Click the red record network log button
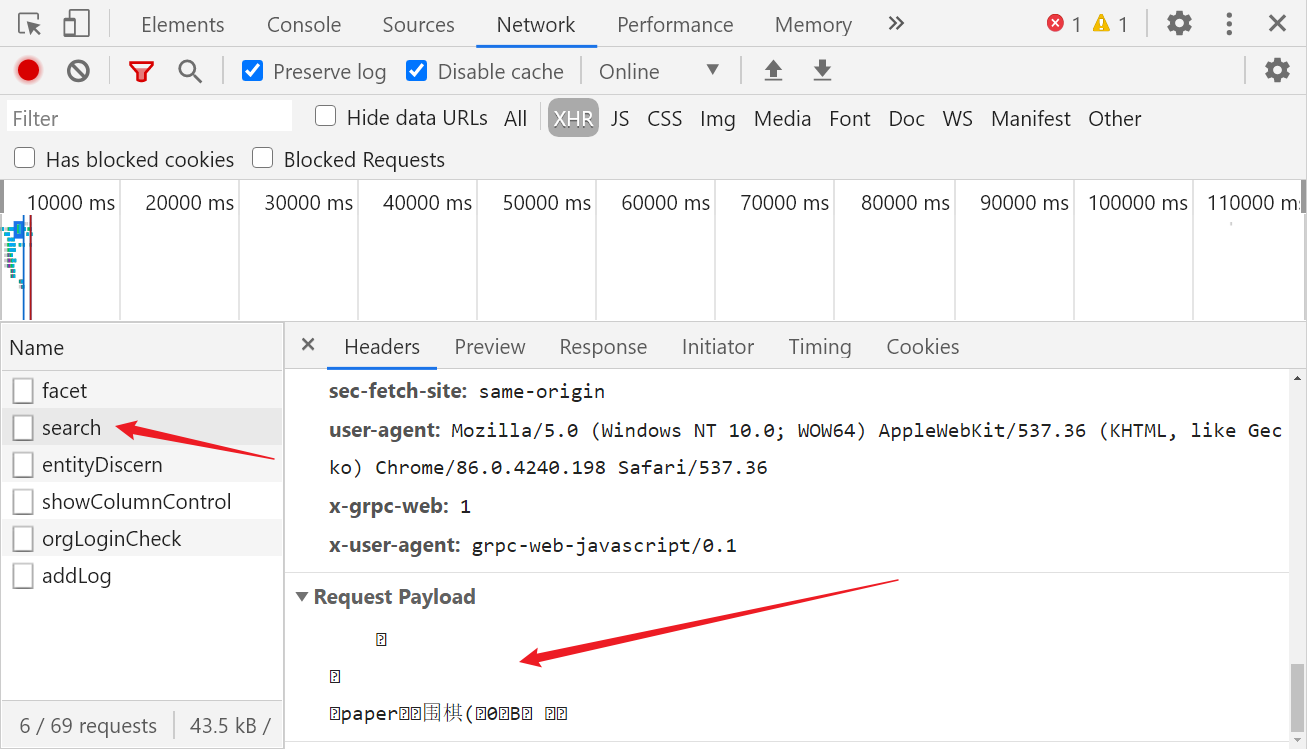Screen dimensions: 1307x749 coord(28,70)
